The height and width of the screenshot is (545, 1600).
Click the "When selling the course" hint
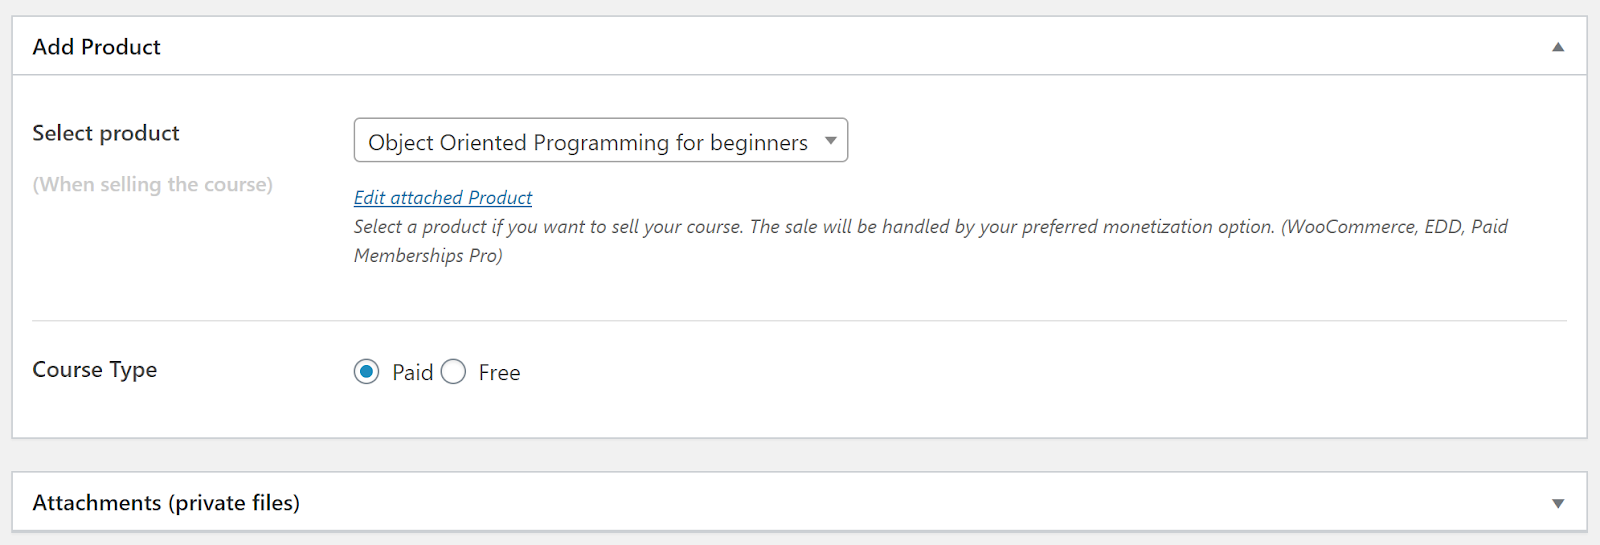pos(152,185)
